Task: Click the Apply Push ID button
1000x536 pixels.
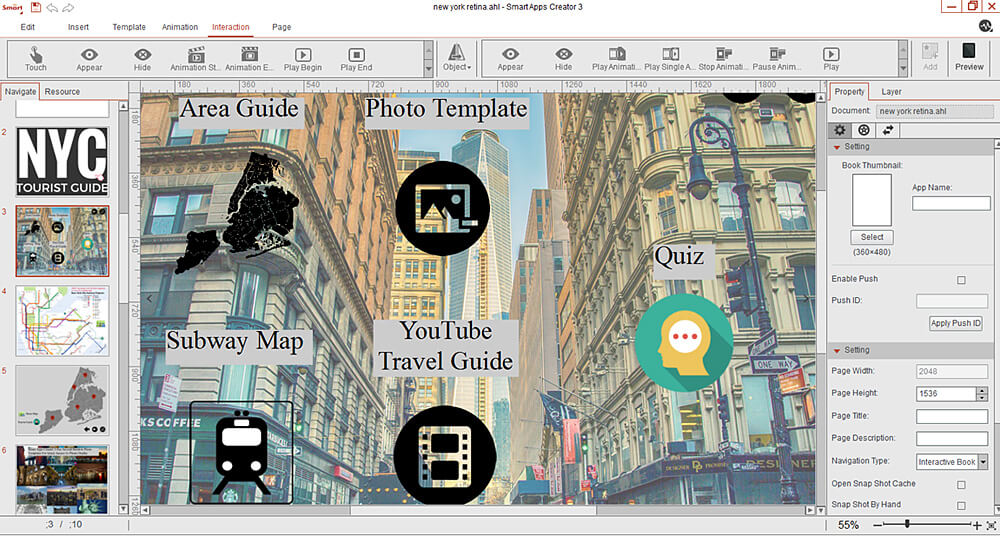Action: 955,323
